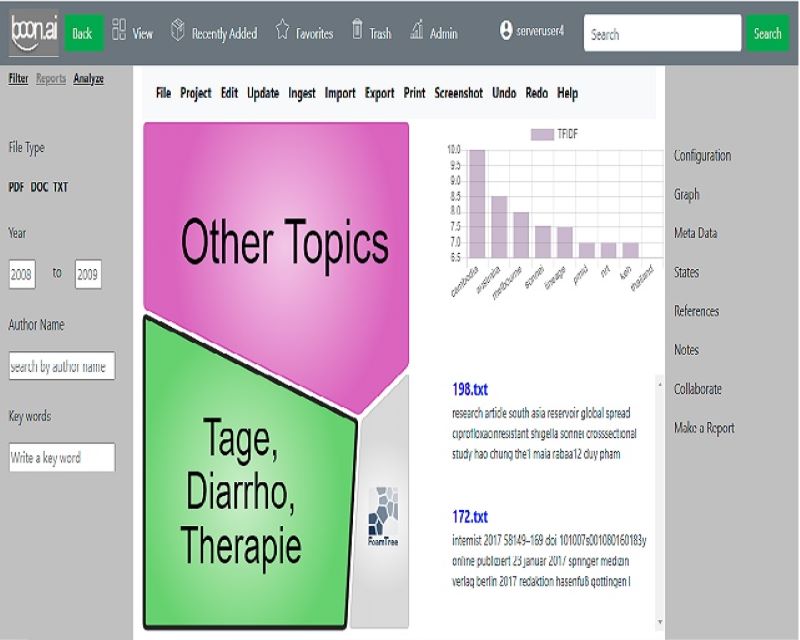Open Favorites star icon
Viewport: 800px width, 640px height.
pos(282,31)
